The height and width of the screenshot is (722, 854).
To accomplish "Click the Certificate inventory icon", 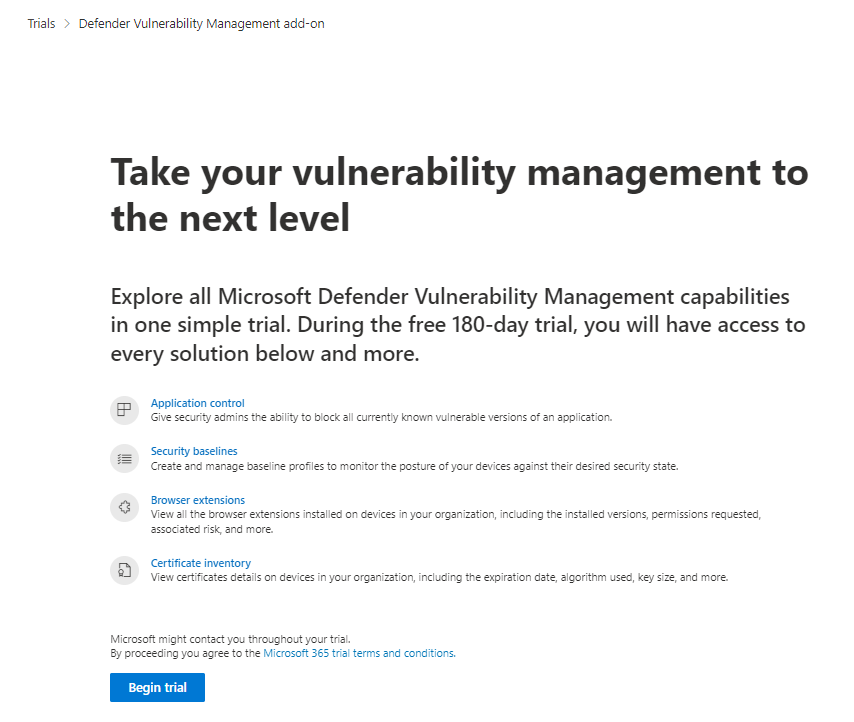I will tap(124, 570).
